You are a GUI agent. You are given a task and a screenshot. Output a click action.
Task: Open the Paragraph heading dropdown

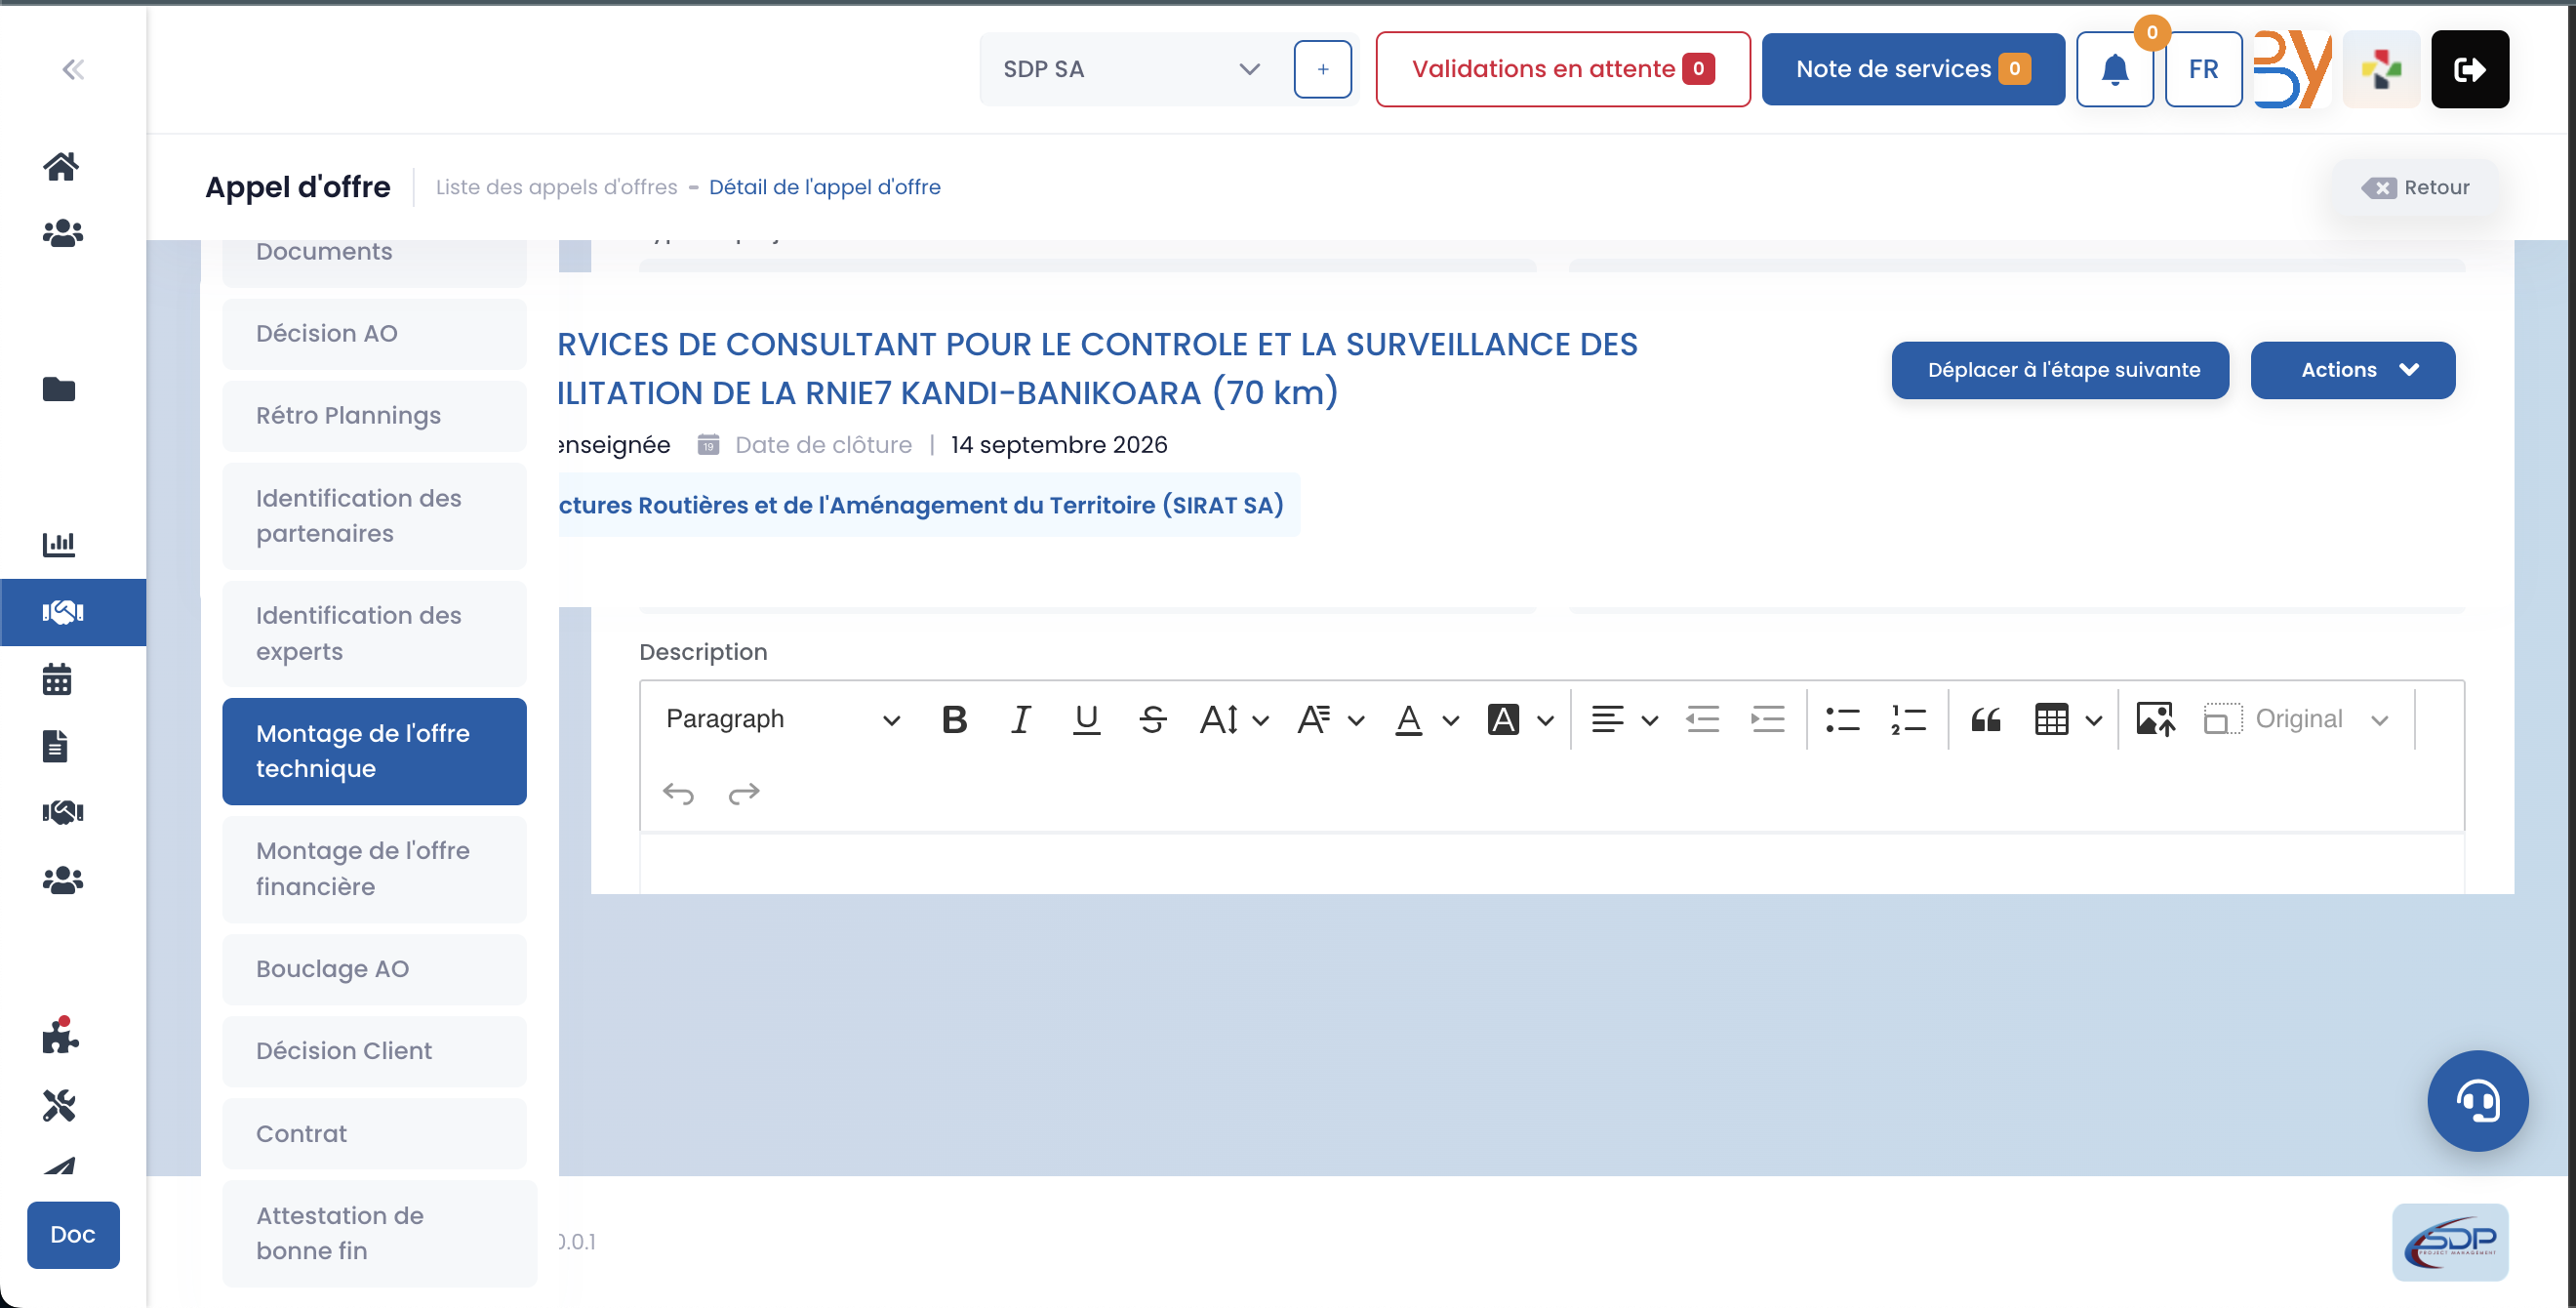tap(782, 719)
